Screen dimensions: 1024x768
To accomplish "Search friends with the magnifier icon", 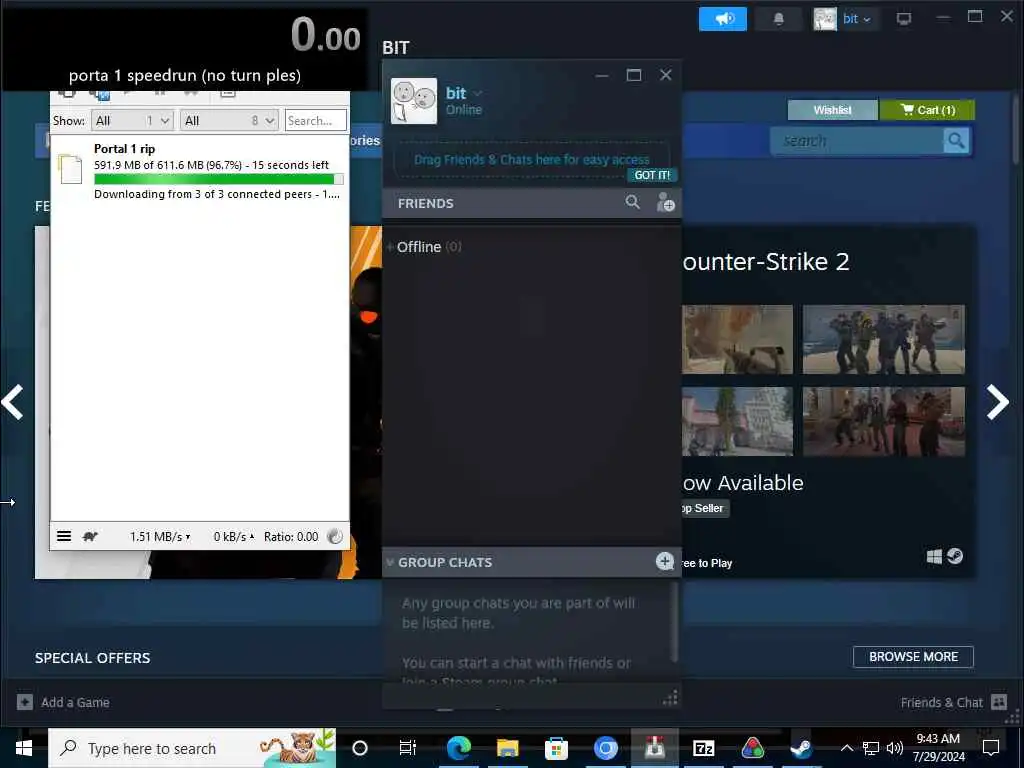I will point(632,202).
